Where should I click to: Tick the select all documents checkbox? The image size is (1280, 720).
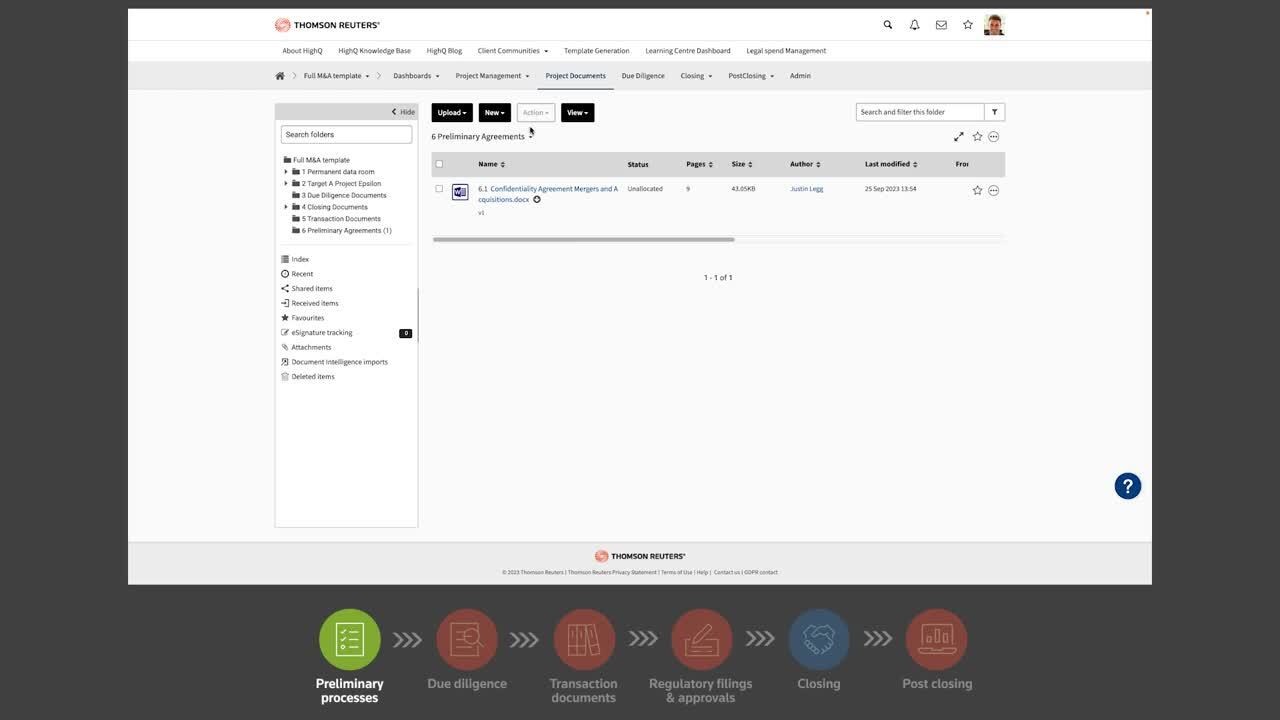tap(439, 164)
